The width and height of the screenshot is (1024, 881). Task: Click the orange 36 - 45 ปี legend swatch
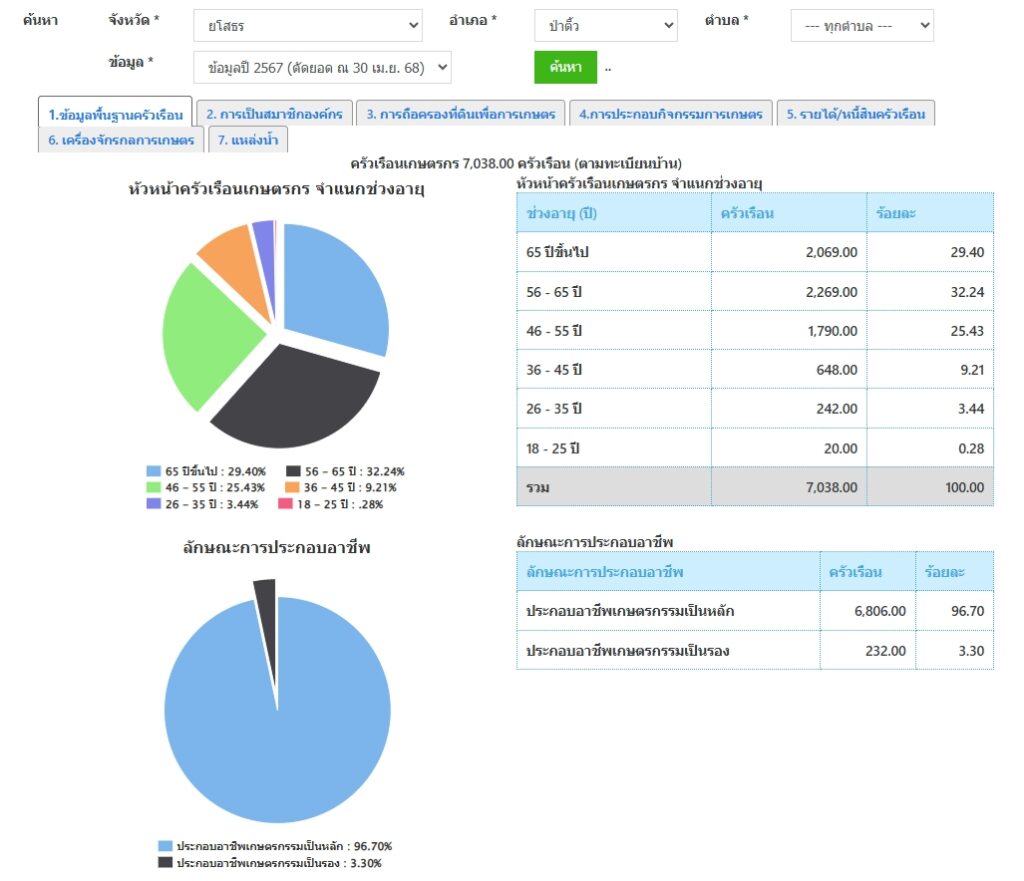[x=293, y=487]
